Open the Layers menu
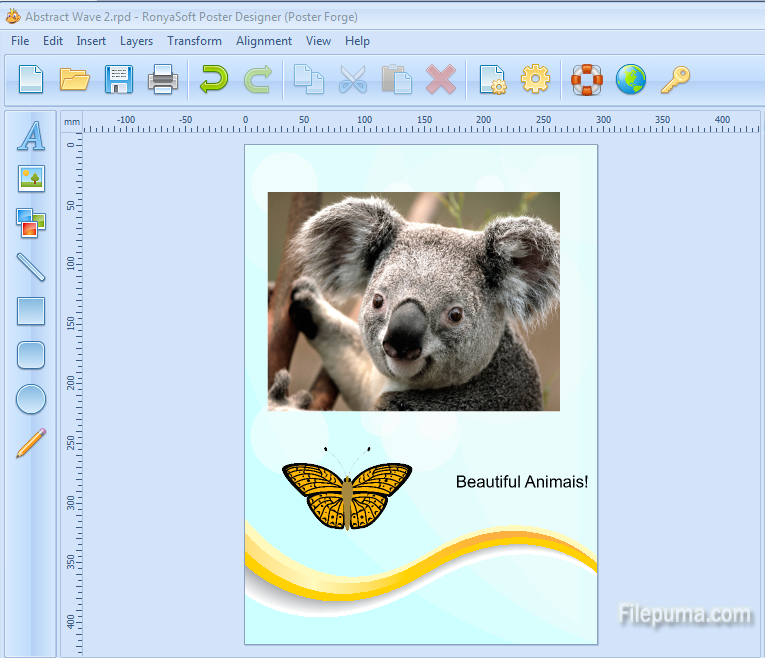This screenshot has width=765, height=658. tap(136, 41)
